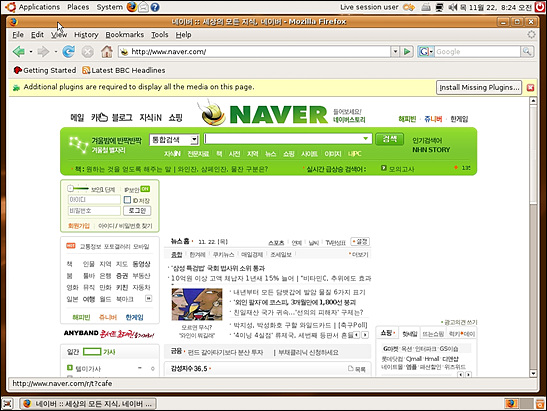Toggle the IP보안 ON switch
This screenshot has height=411, width=547.
145,189
